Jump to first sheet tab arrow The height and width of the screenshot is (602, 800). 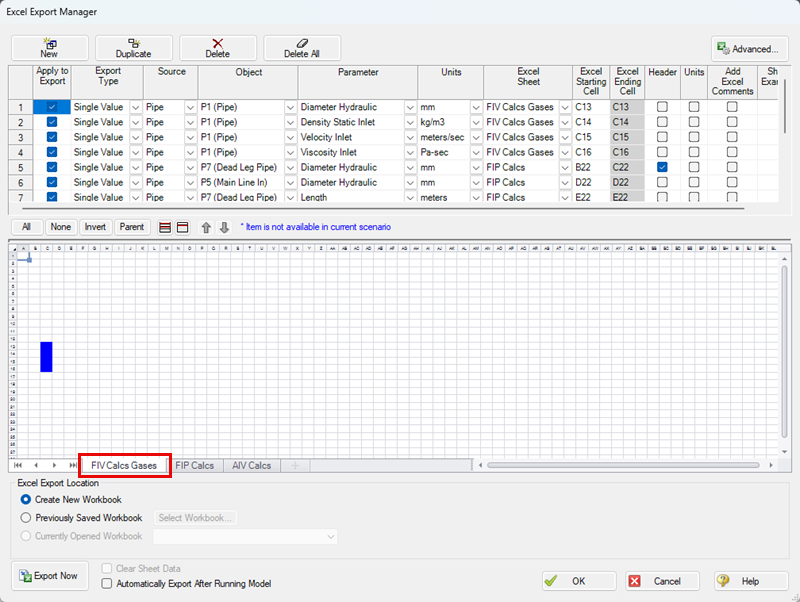[x=18, y=466]
